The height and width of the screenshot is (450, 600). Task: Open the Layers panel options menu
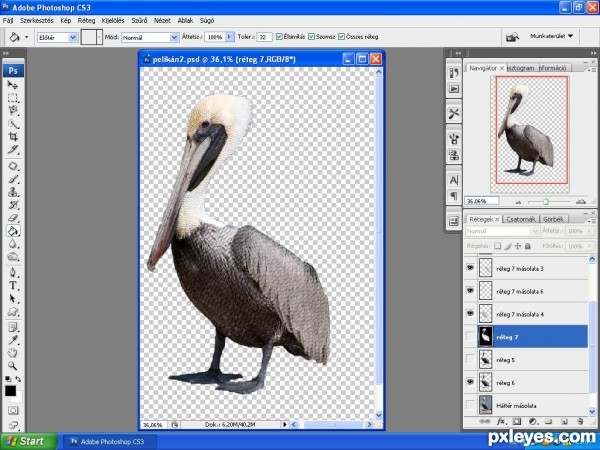[x=592, y=221]
